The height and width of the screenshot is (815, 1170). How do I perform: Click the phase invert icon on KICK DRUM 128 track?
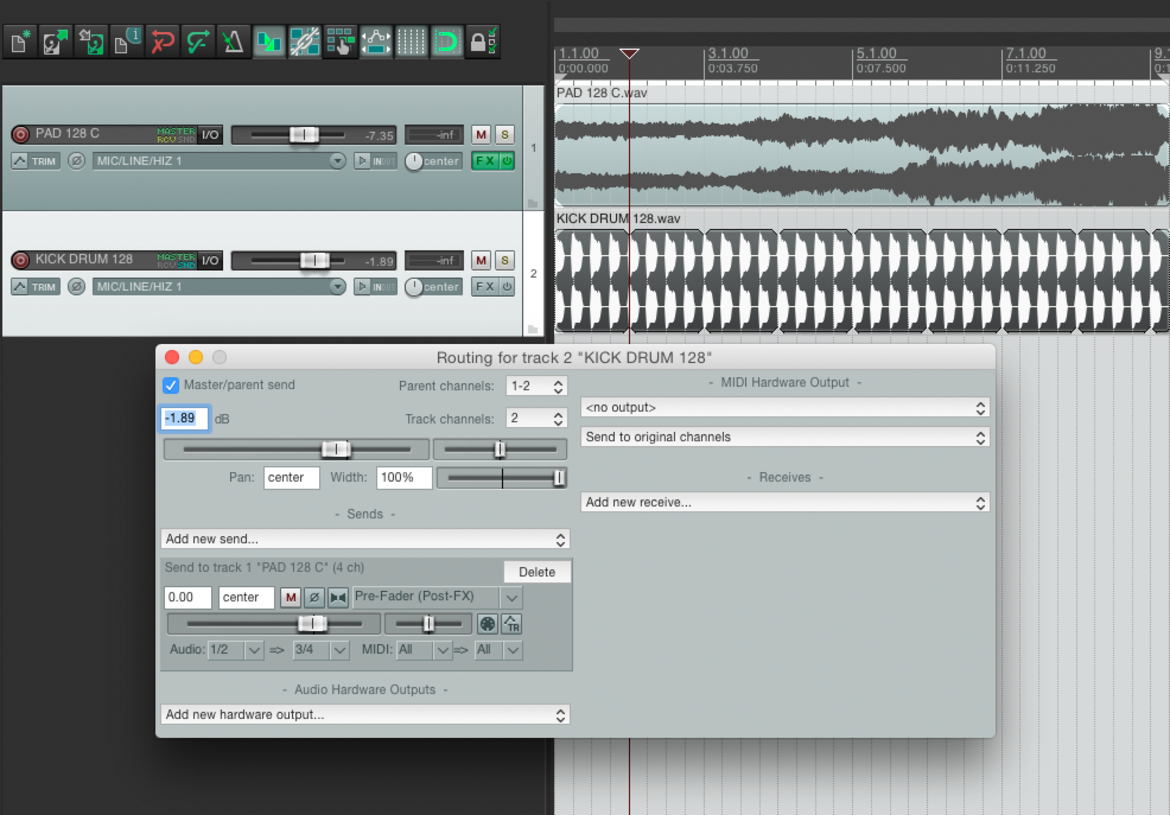pos(76,287)
